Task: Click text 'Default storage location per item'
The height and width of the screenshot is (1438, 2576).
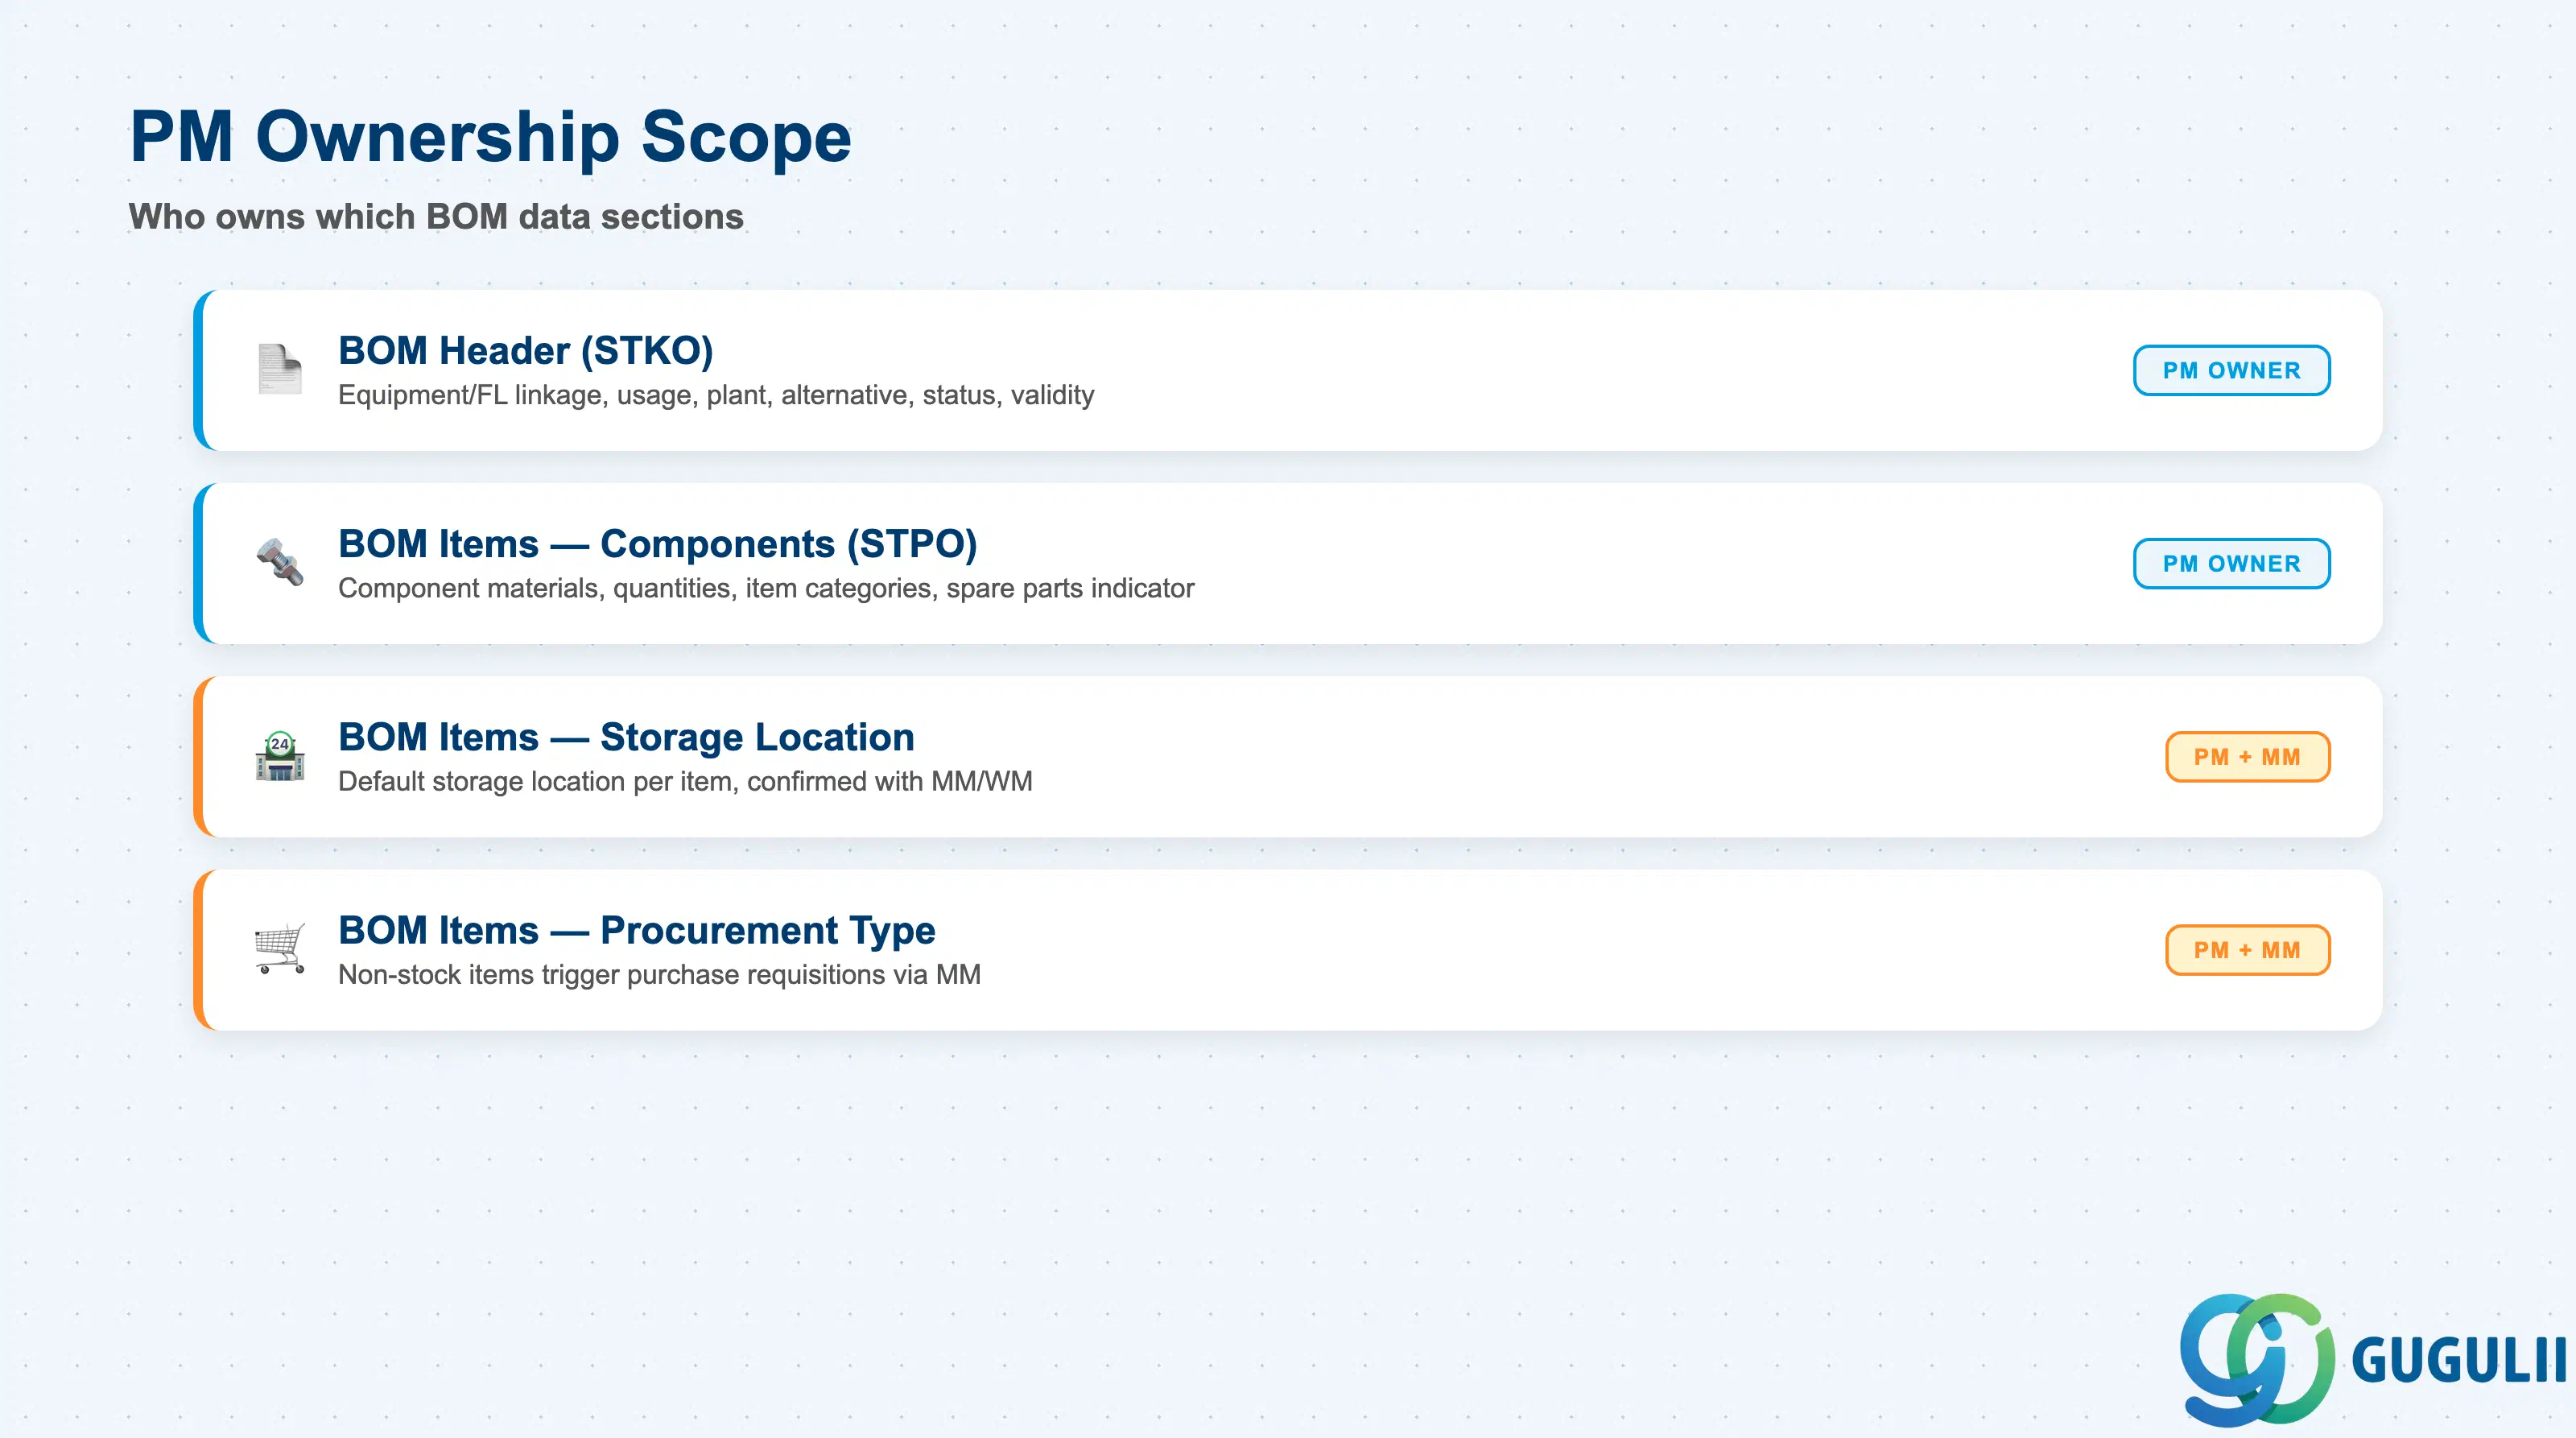Action: (537, 781)
